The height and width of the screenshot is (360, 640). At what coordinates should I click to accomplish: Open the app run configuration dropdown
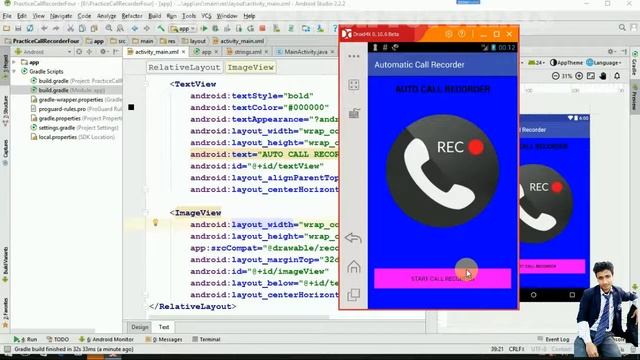[x=183, y=29]
